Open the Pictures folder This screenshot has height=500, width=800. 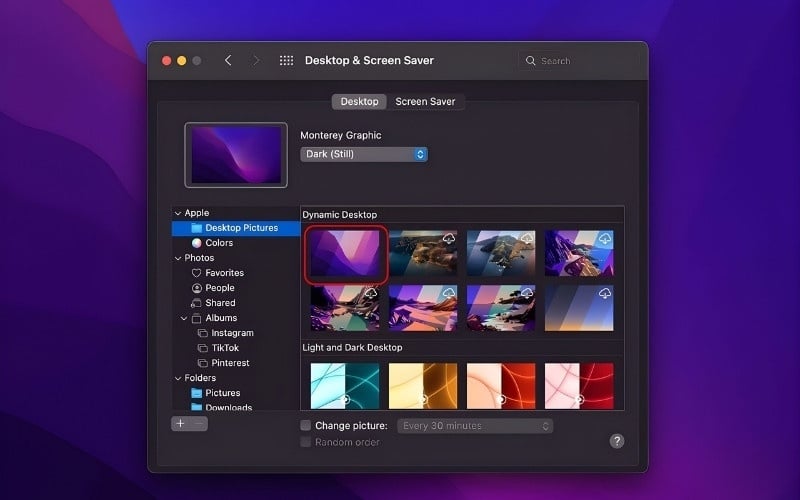(x=221, y=393)
